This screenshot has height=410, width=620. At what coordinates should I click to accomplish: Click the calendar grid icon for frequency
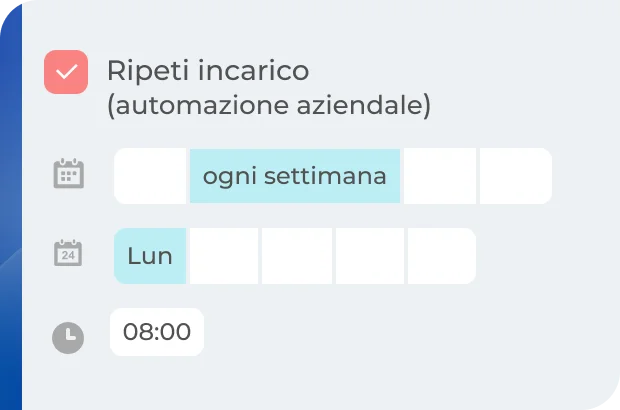point(68,175)
